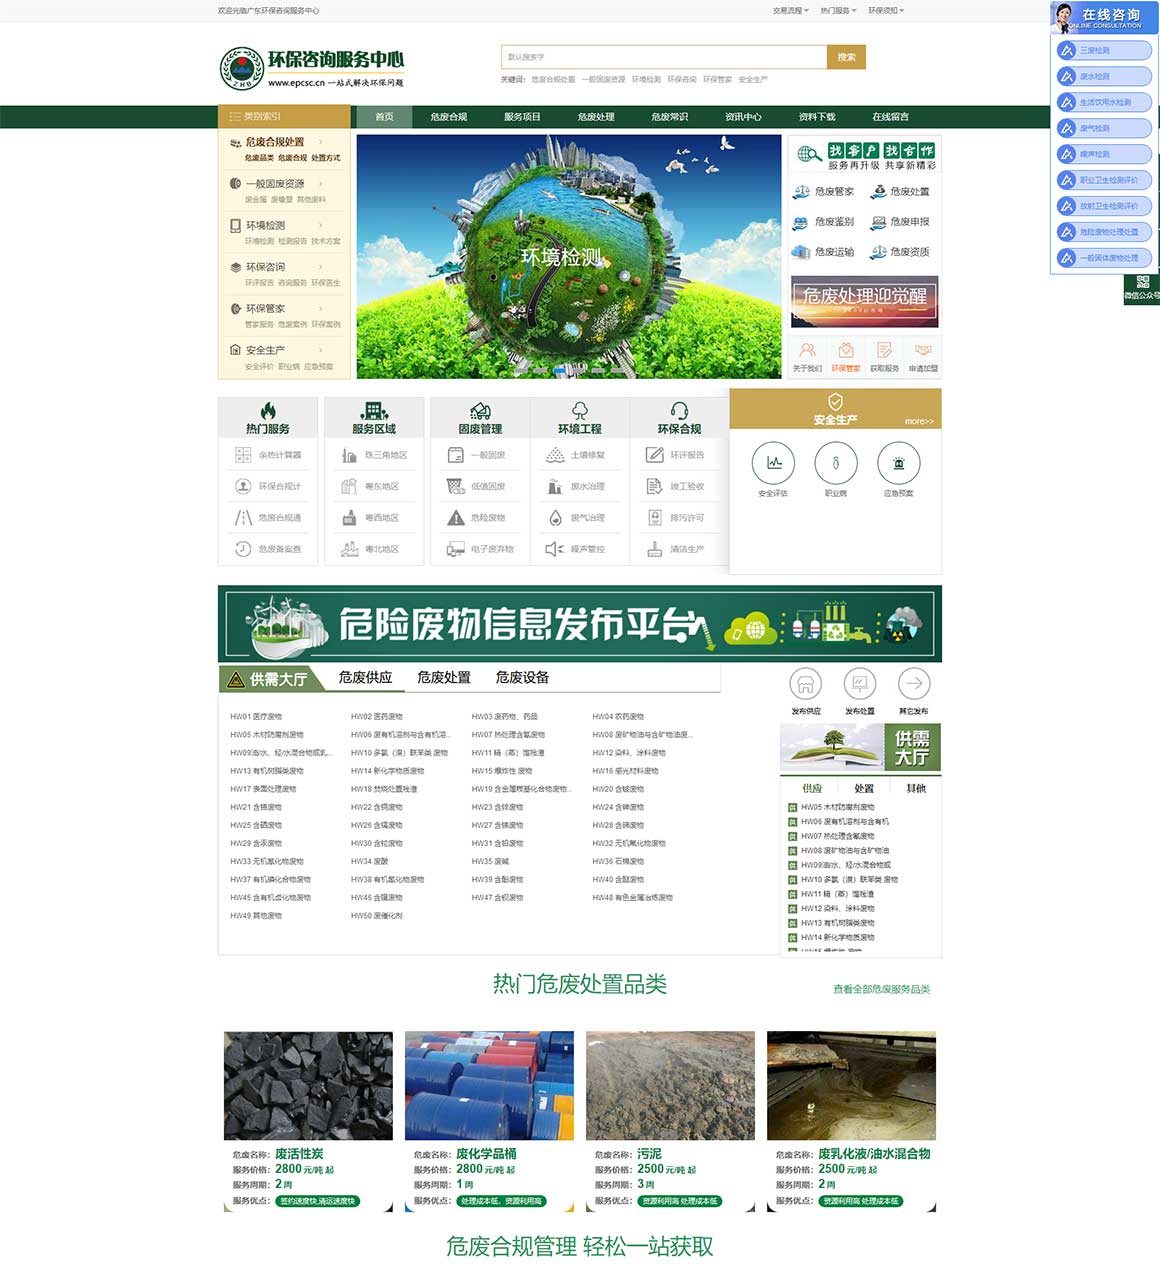Open the 废化学品桶 barrel thumbnail
The width and height of the screenshot is (1160, 1270).
click(x=489, y=1086)
